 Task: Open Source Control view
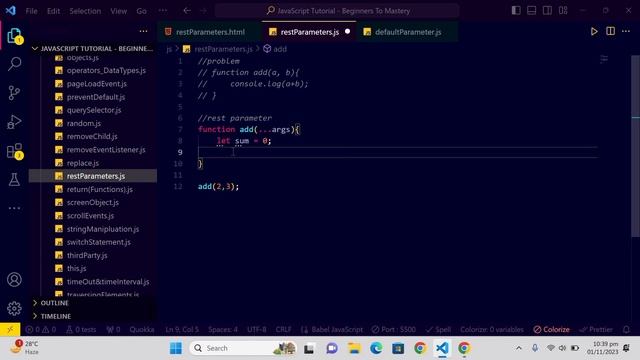click(x=14, y=93)
